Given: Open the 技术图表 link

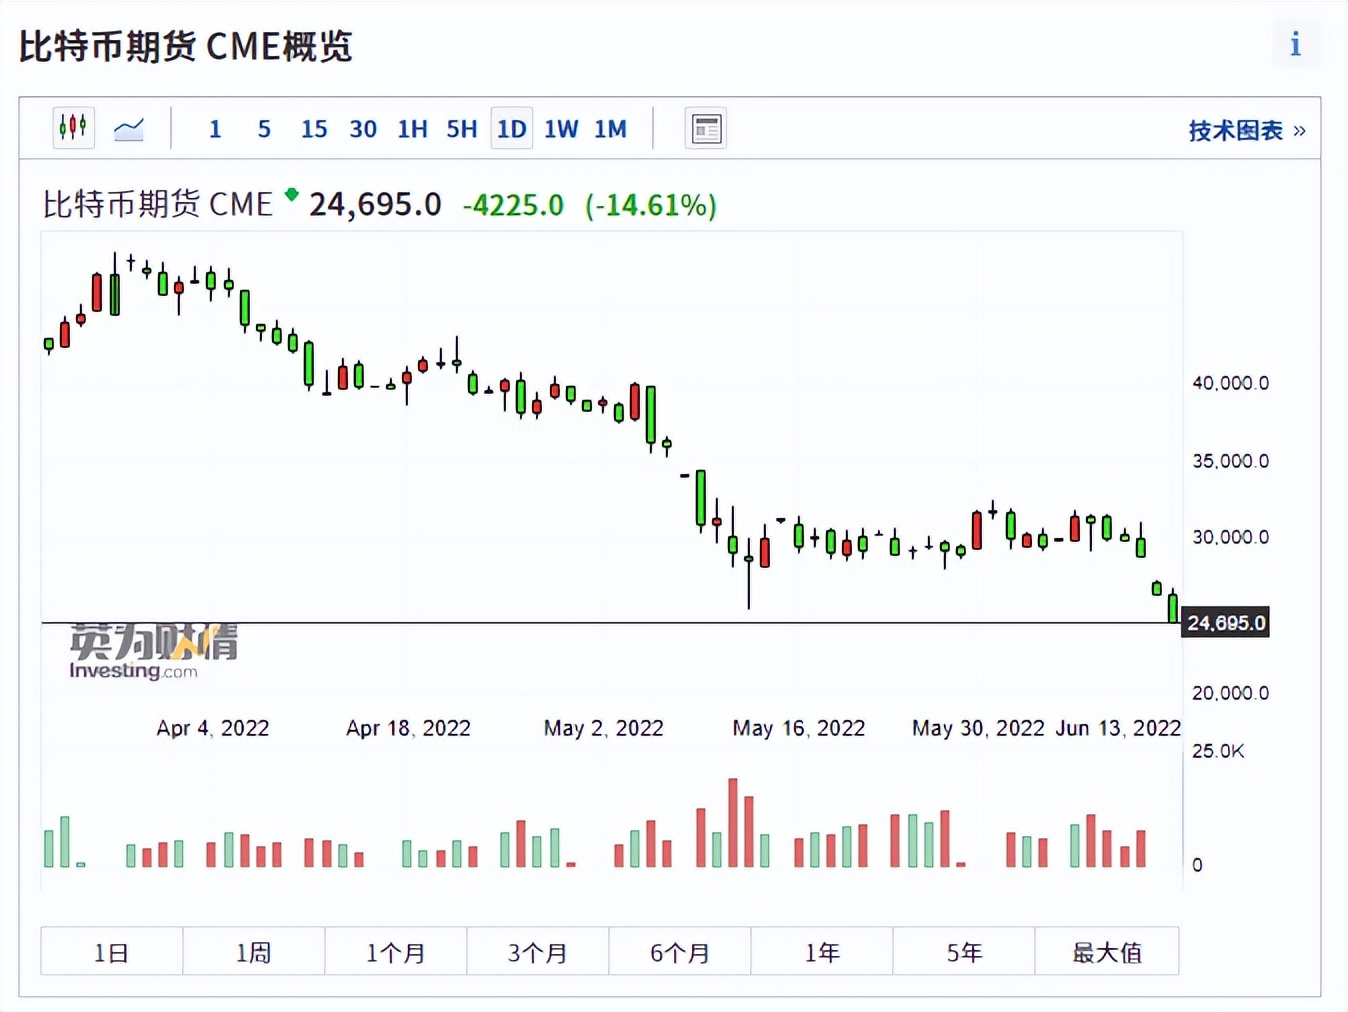Looking at the screenshot, I should coord(1247,131).
